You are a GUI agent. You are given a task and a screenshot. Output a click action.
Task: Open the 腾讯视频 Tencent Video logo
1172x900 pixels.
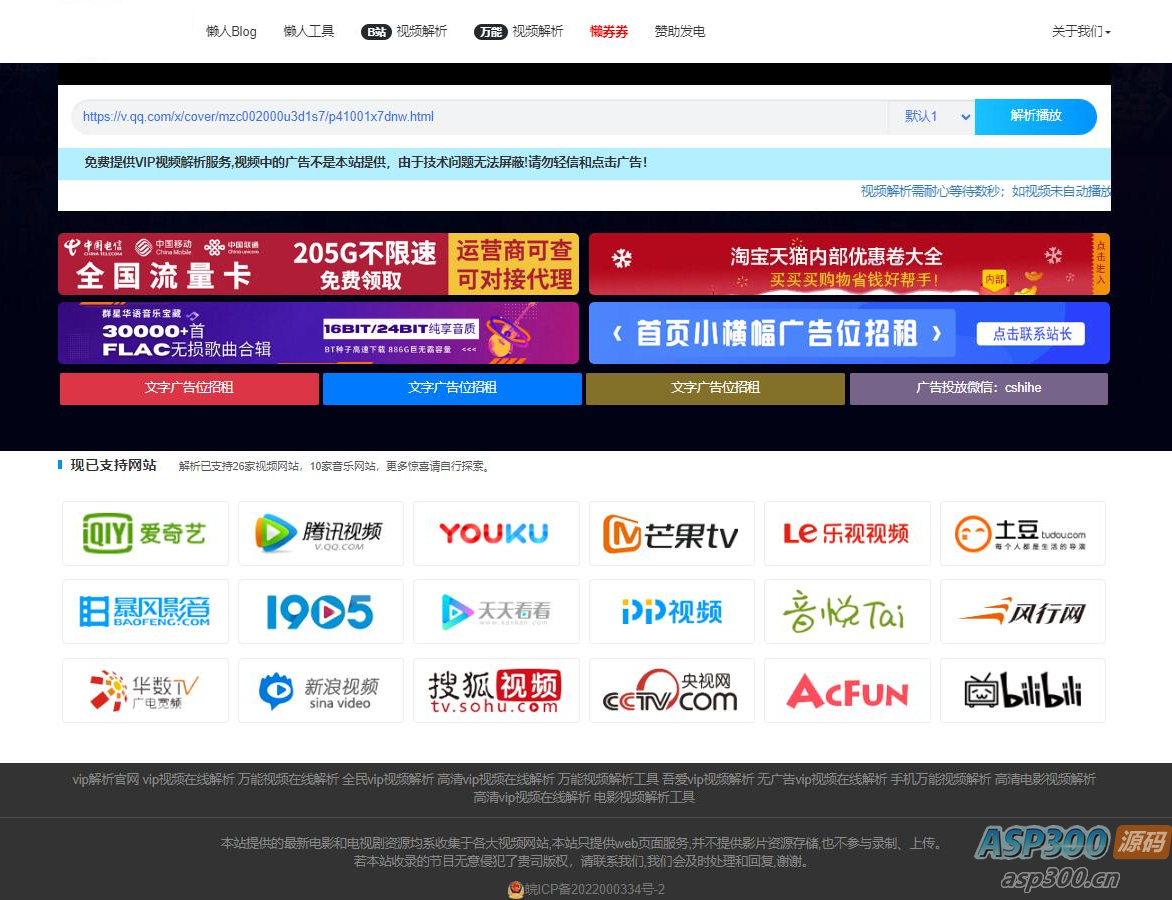pos(321,533)
